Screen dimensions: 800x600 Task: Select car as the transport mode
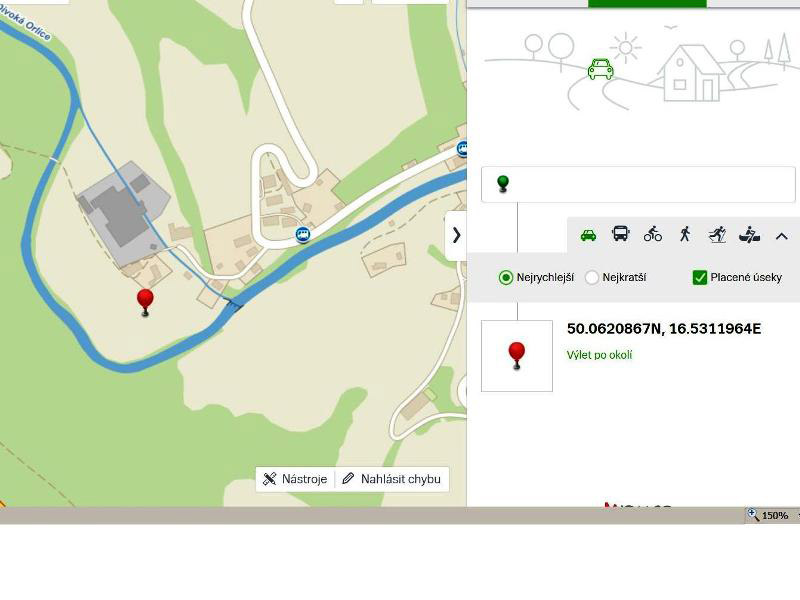(588, 235)
